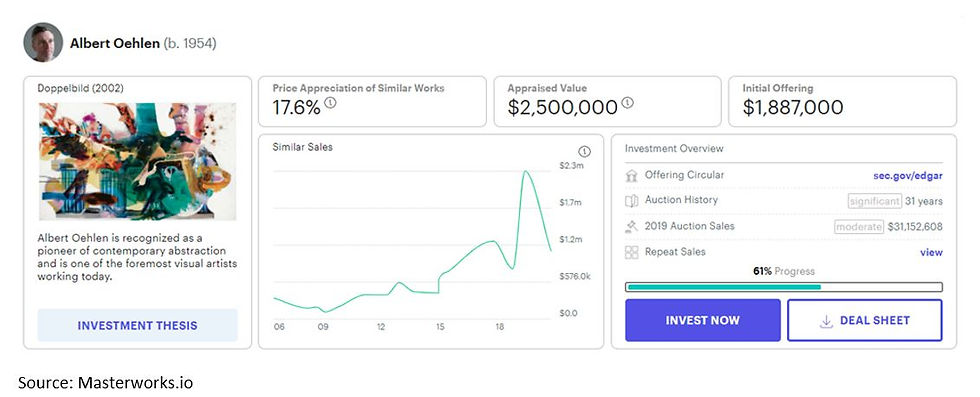Click the Repeat Sales grid icon

pos(631,252)
